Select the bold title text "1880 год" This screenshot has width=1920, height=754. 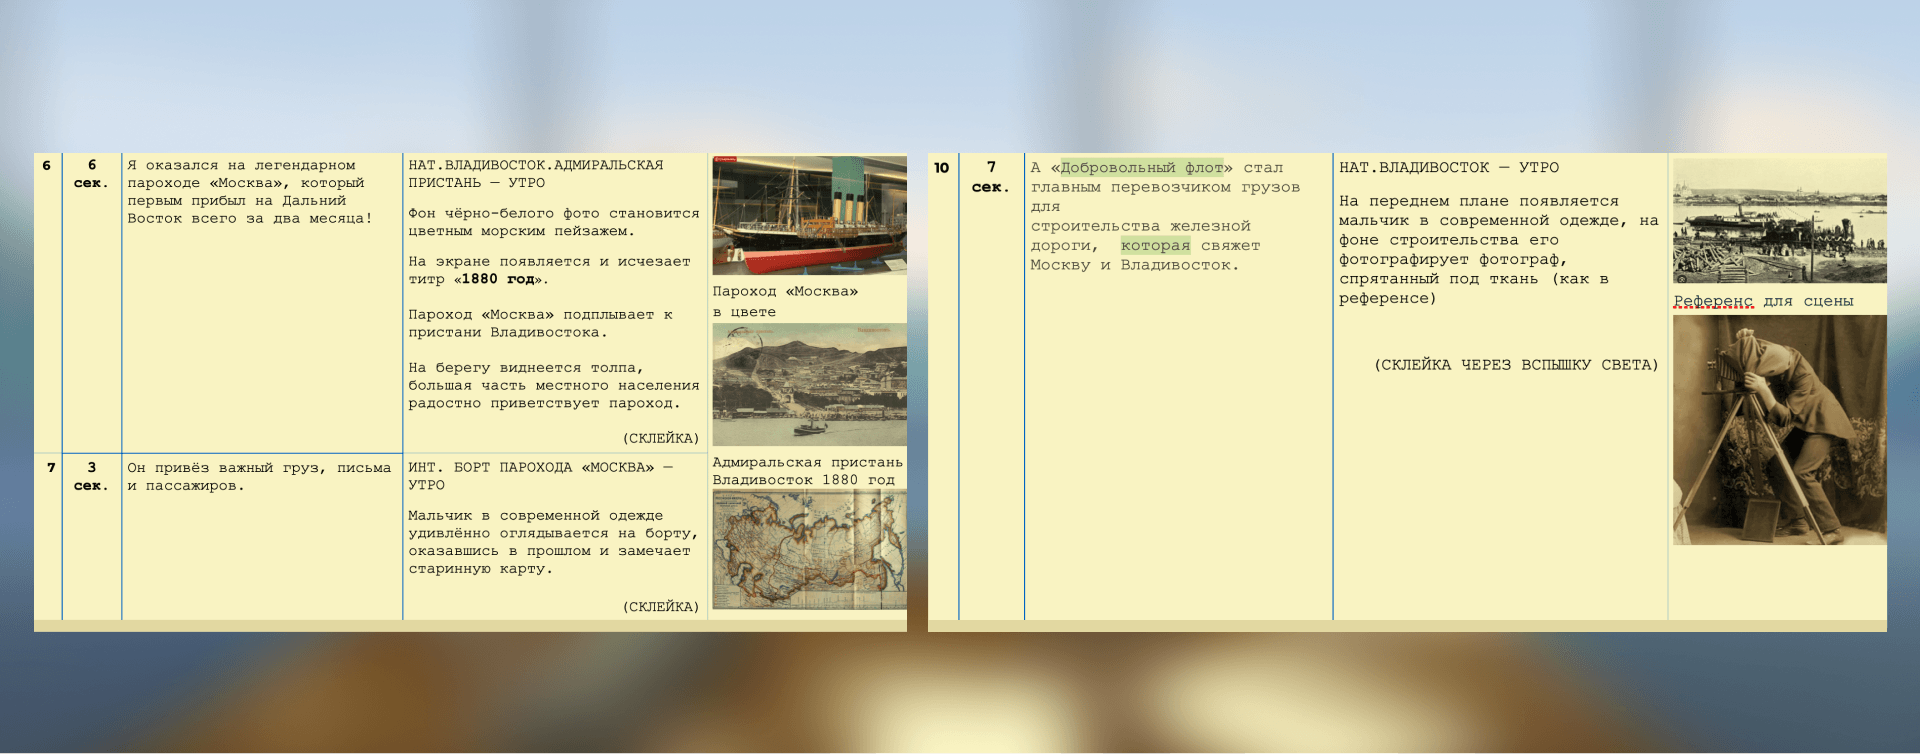[498, 279]
